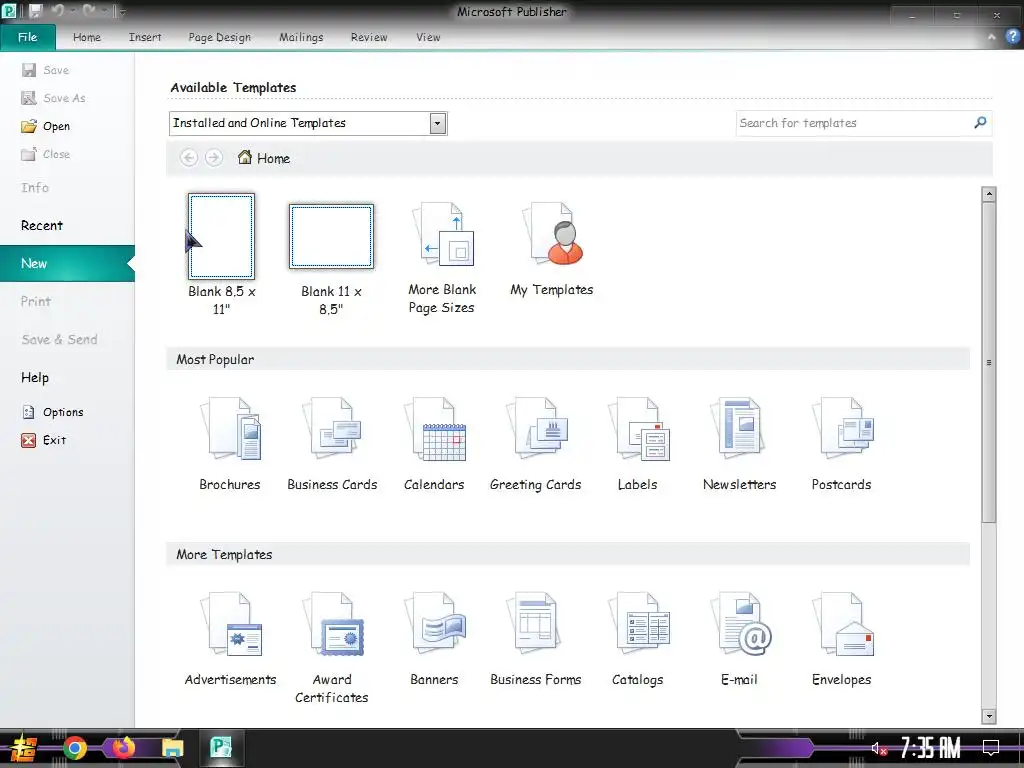Image resolution: width=1024 pixels, height=768 pixels.
Task: Click the forward arrow in template navigation
Action: coord(214,157)
